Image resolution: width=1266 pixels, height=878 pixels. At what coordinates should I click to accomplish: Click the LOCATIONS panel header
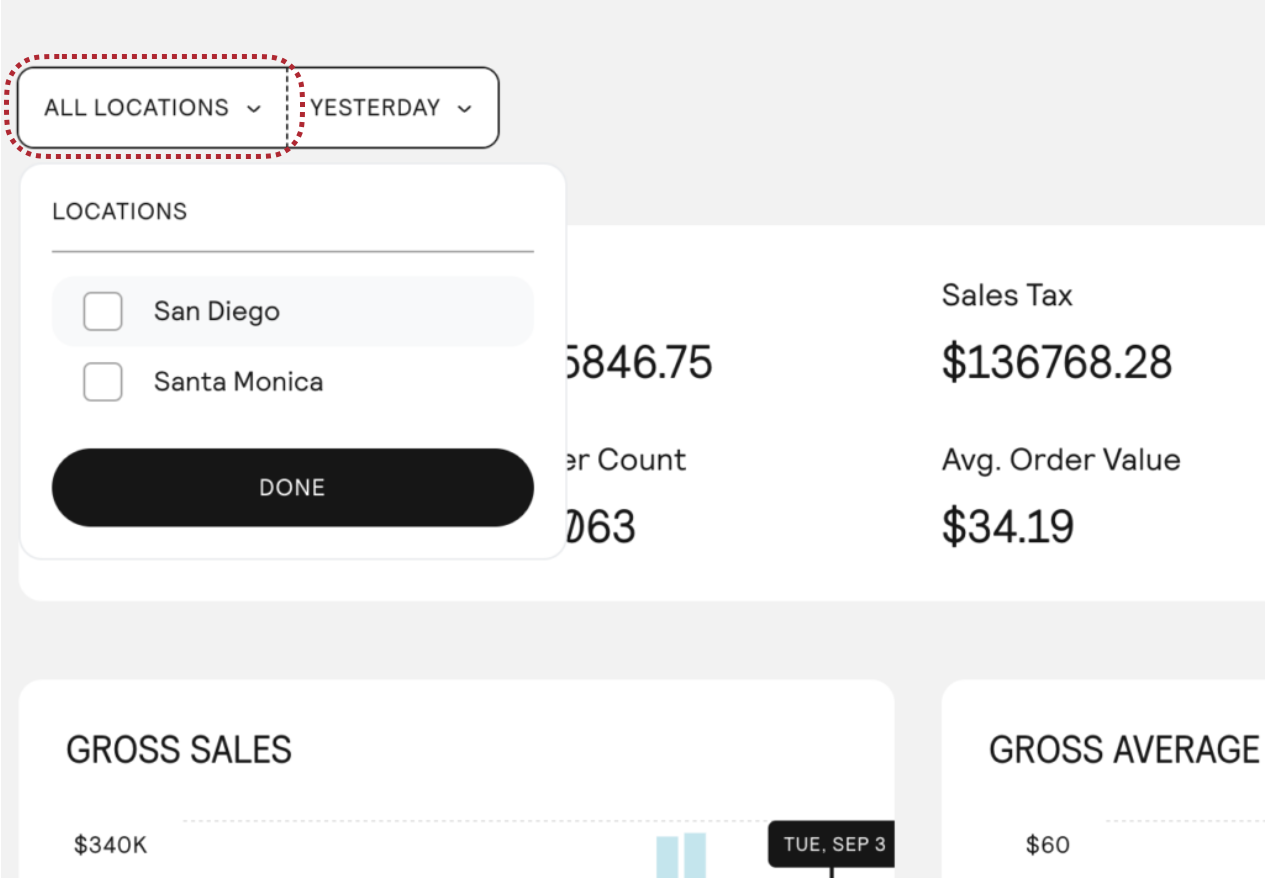[x=120, y=212]
